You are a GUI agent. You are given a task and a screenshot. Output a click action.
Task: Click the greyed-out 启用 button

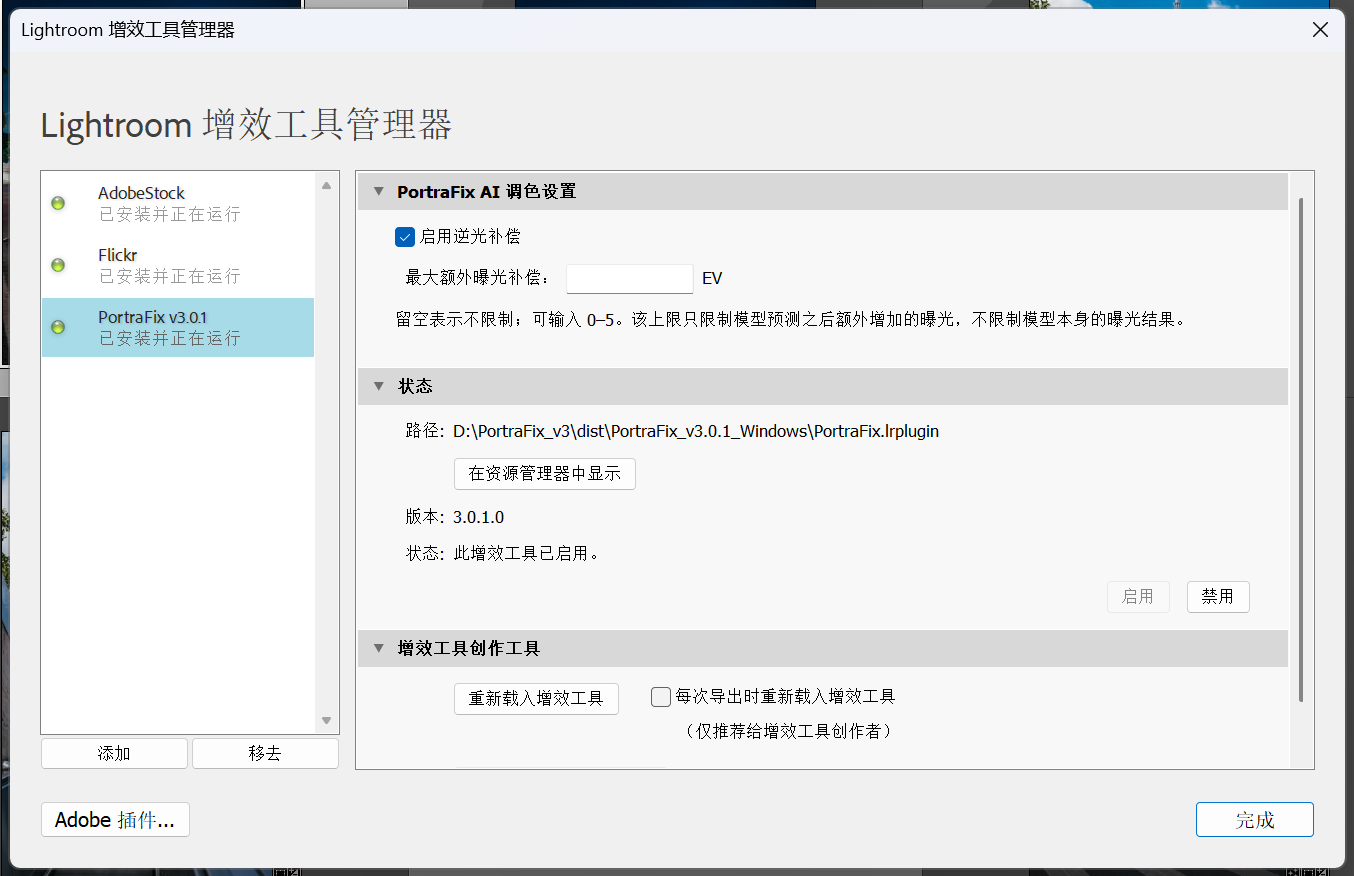click(1138, 597)
